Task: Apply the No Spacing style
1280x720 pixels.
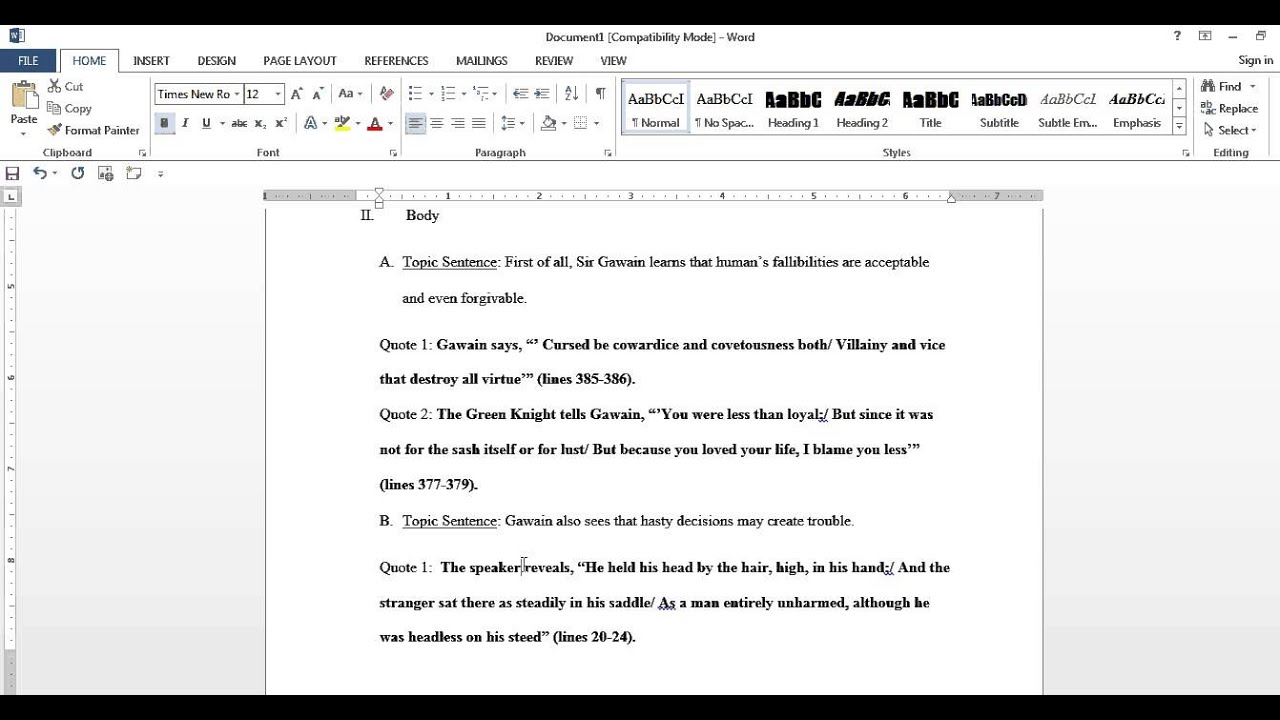Action: pyautogui.click(x=724, y=108)
